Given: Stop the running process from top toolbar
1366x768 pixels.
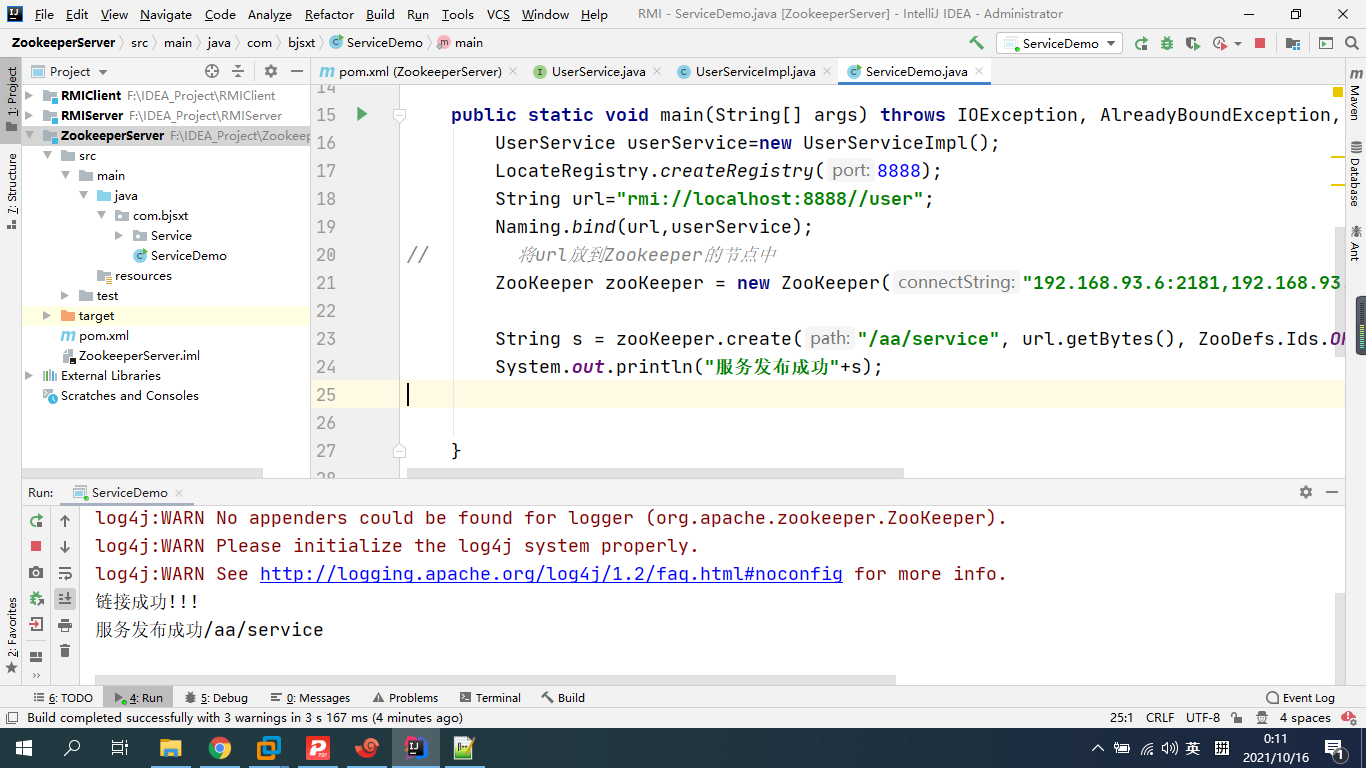Looking at the screenshot, I should point(1260,43).
